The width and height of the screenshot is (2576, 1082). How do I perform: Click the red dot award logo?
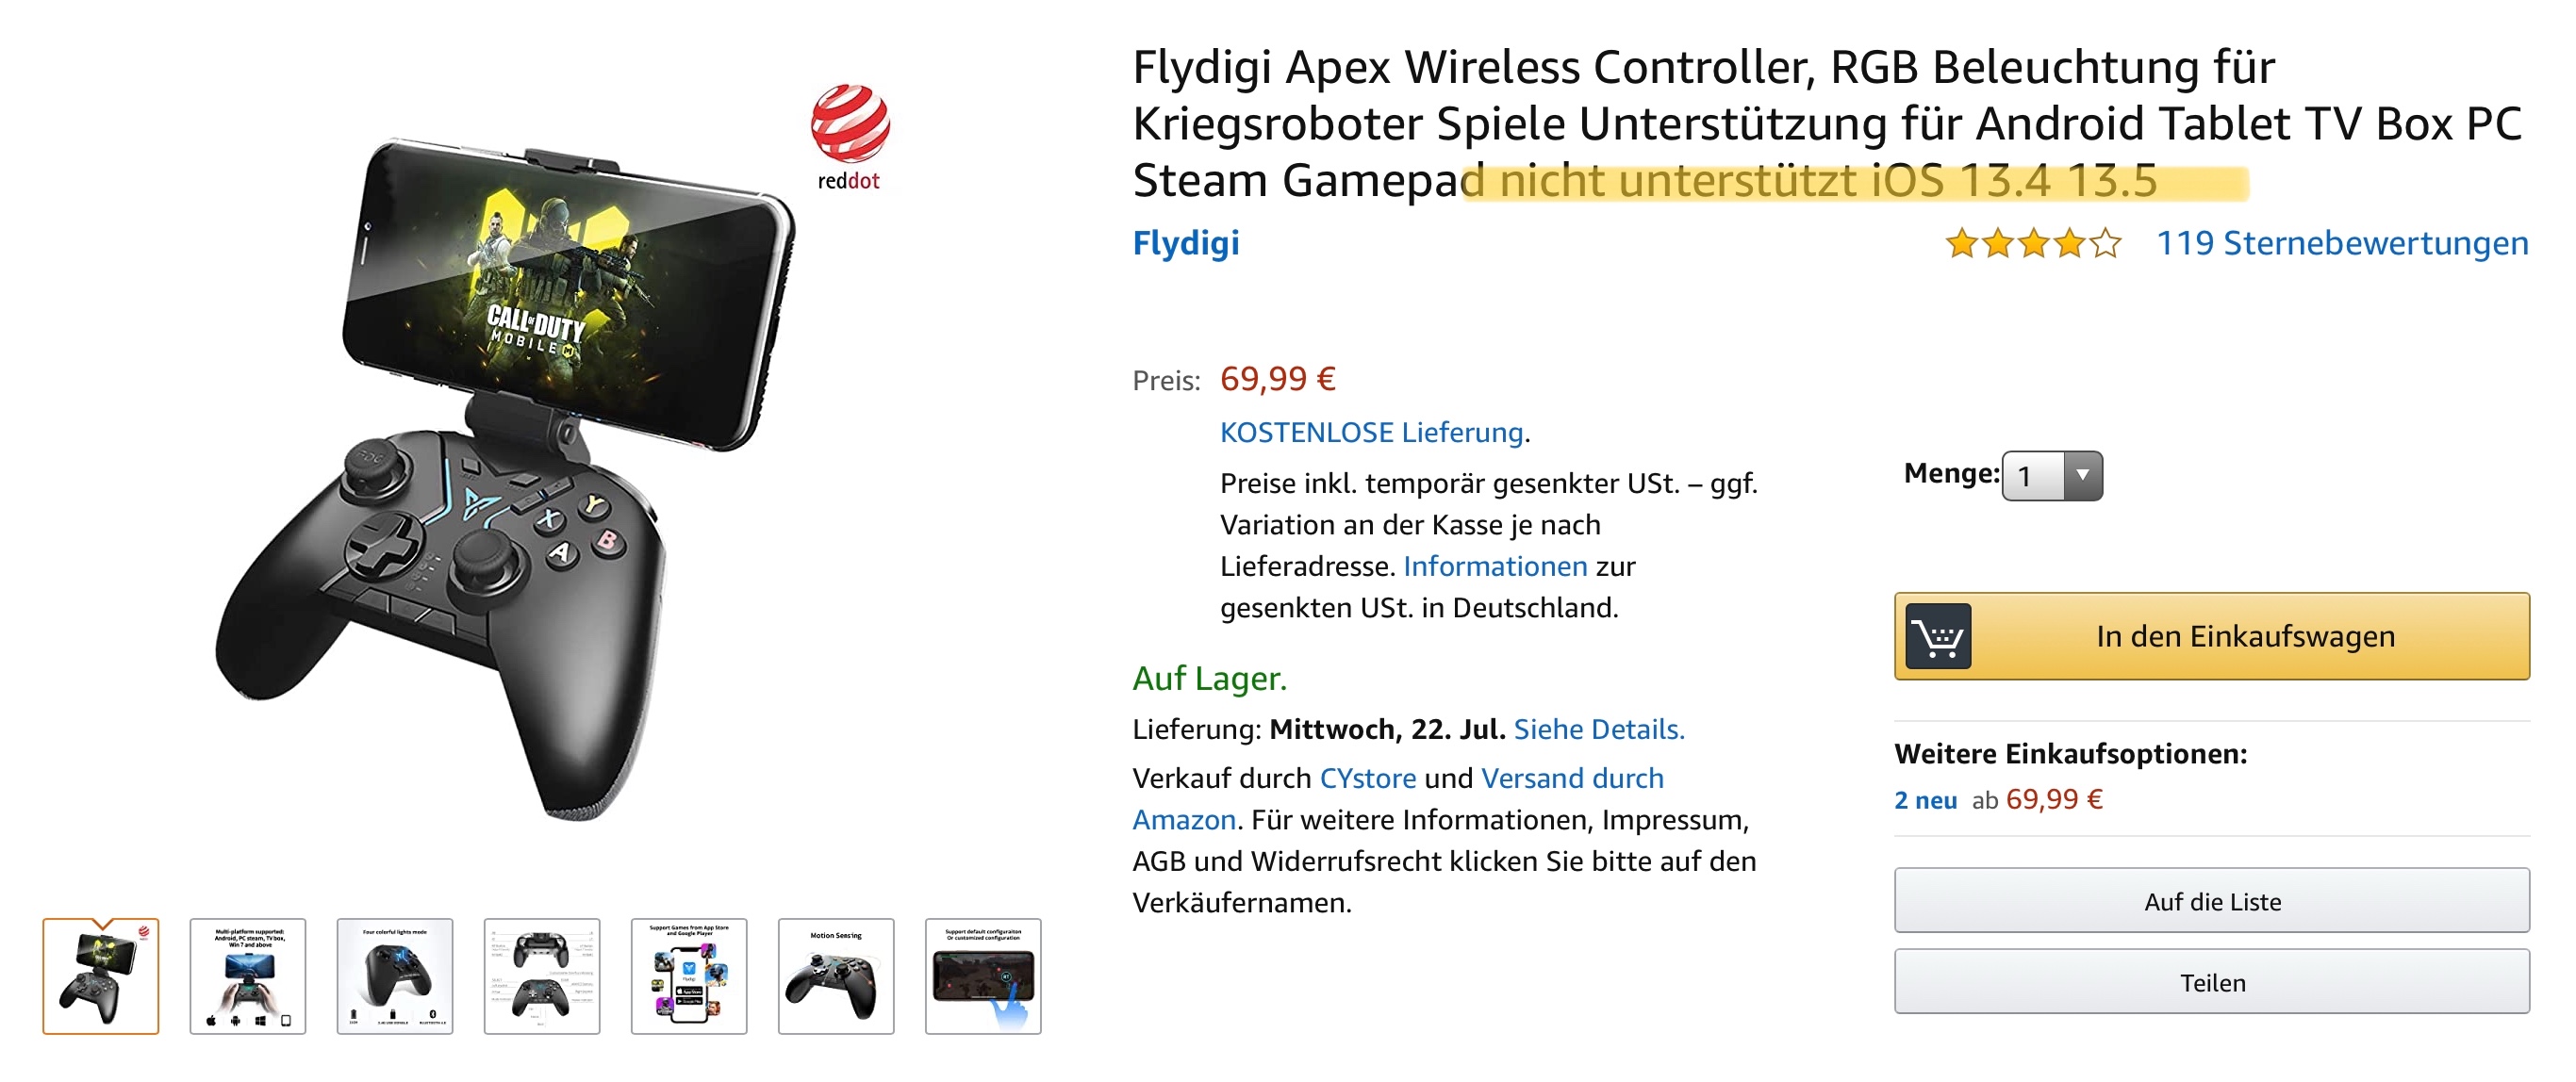coord(849,137)
